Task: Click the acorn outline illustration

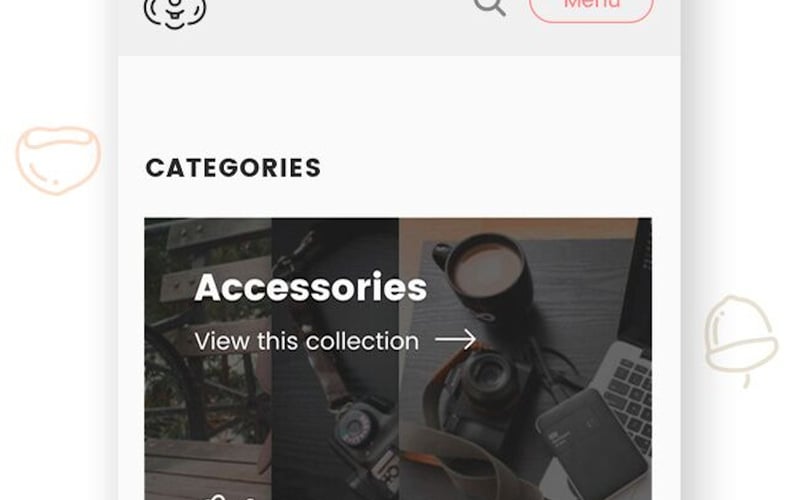Action: [741, 339]
